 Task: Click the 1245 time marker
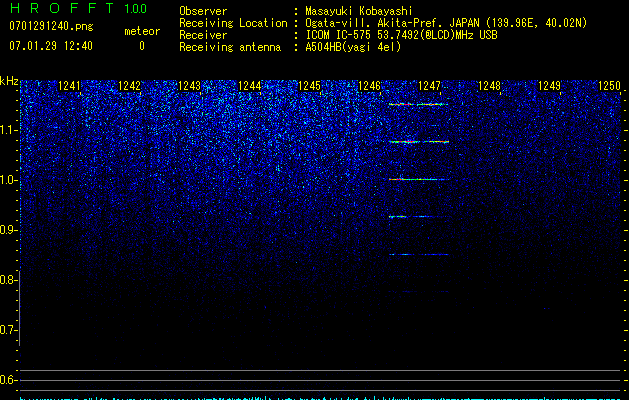pos(310,86)
